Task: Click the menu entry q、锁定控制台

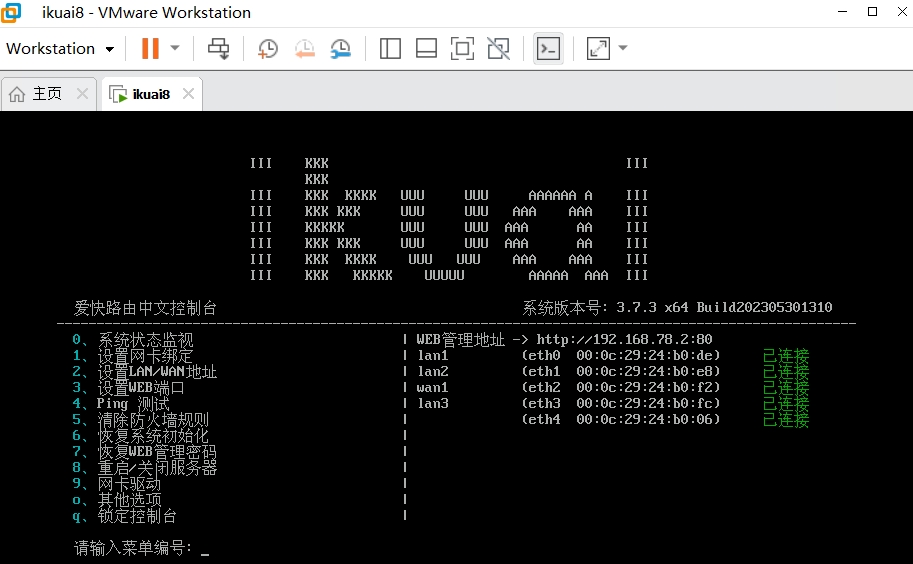Action: tap(125, 515)
